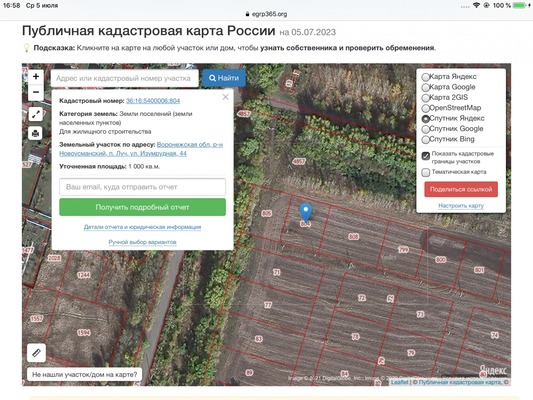The image size is (533, 400).
Task: Select Карта 2GIS map layer
Action: 425,98
